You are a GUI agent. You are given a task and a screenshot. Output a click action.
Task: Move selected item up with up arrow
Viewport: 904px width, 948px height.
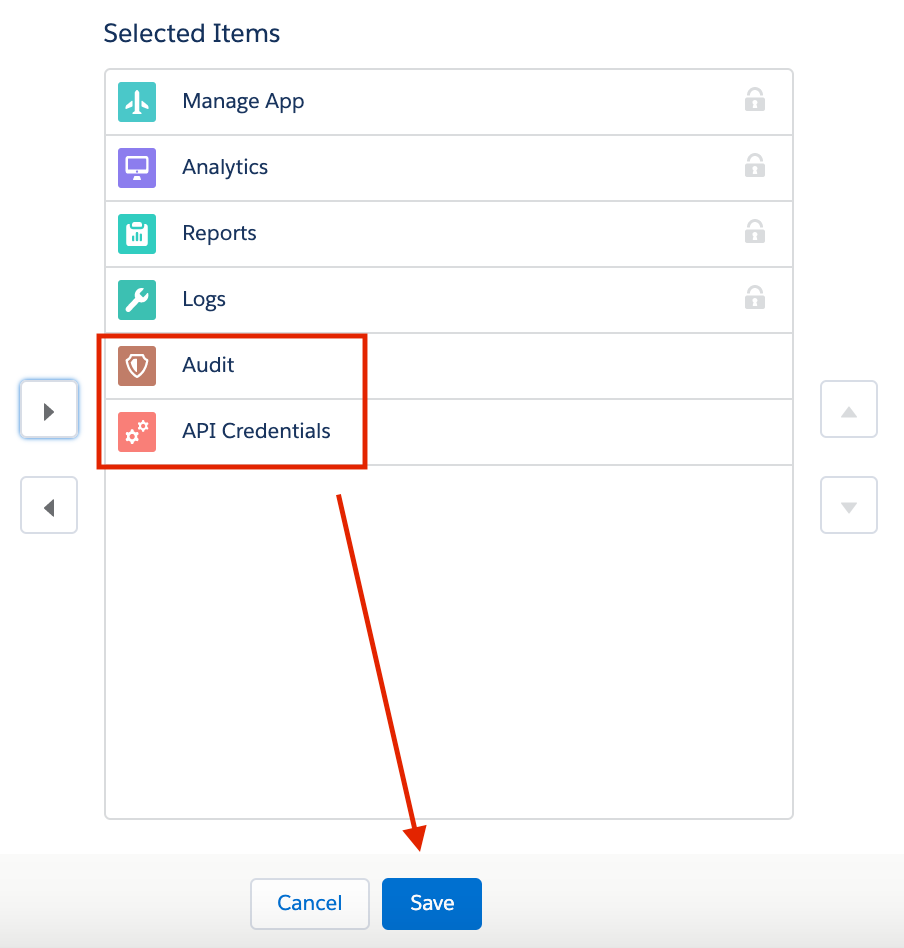click(848, 409)
